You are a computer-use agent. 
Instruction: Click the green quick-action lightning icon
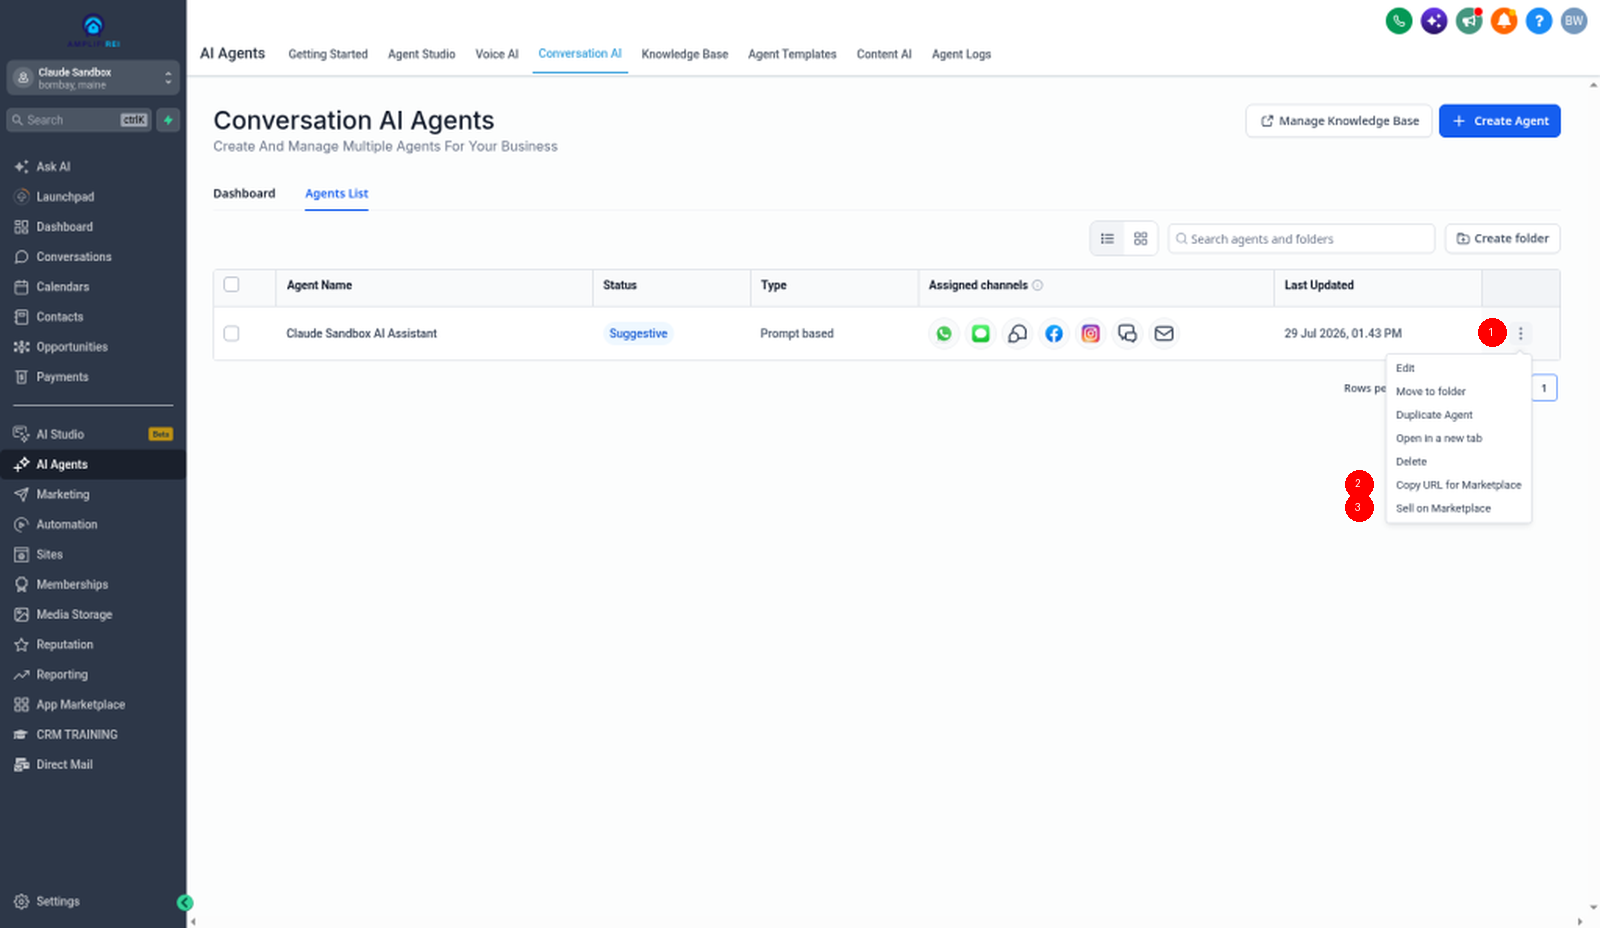168,120
